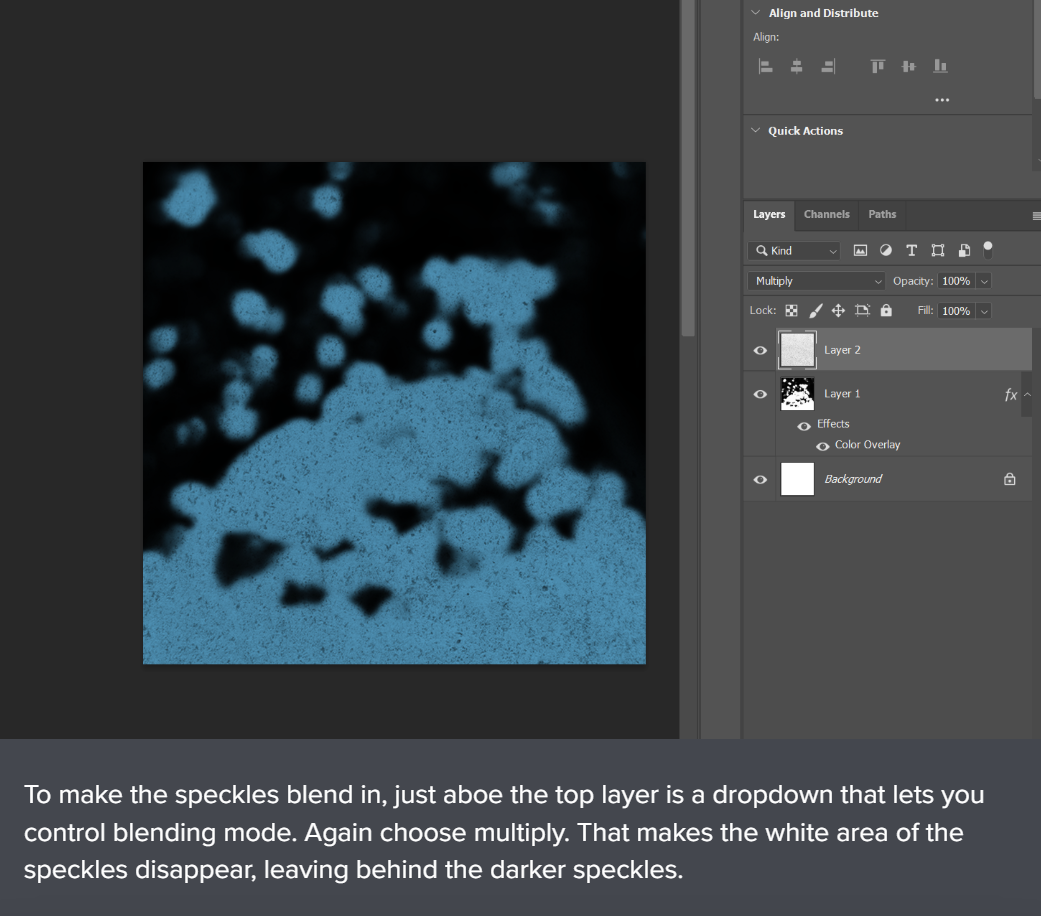The width and height of the screenshot is (1041, 916).
Task: Lock image pixels brush icon
Action: 815,311
